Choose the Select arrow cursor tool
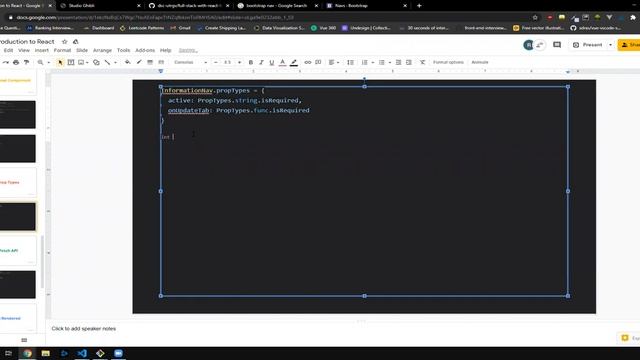Viewport: 640px width, 360px height. [60, 62]
